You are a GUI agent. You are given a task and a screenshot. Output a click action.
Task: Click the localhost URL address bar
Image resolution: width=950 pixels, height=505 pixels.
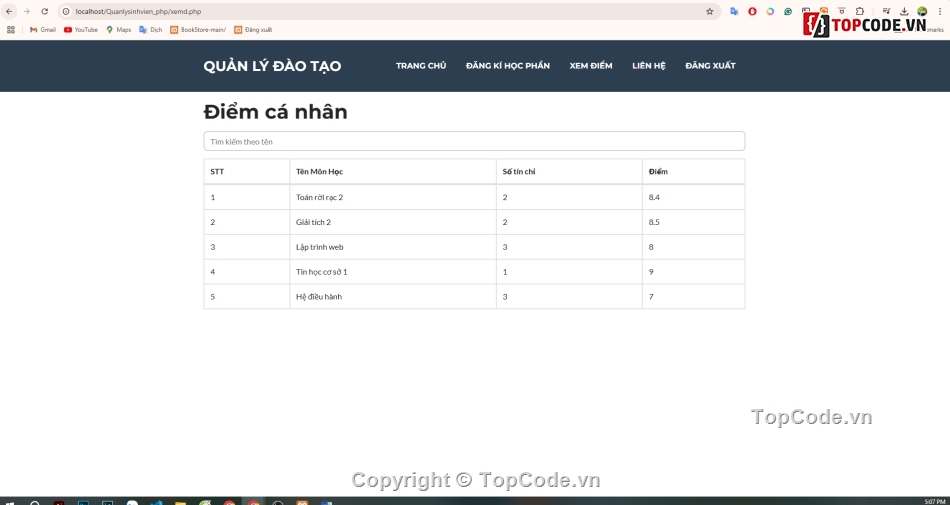(388, 12)
